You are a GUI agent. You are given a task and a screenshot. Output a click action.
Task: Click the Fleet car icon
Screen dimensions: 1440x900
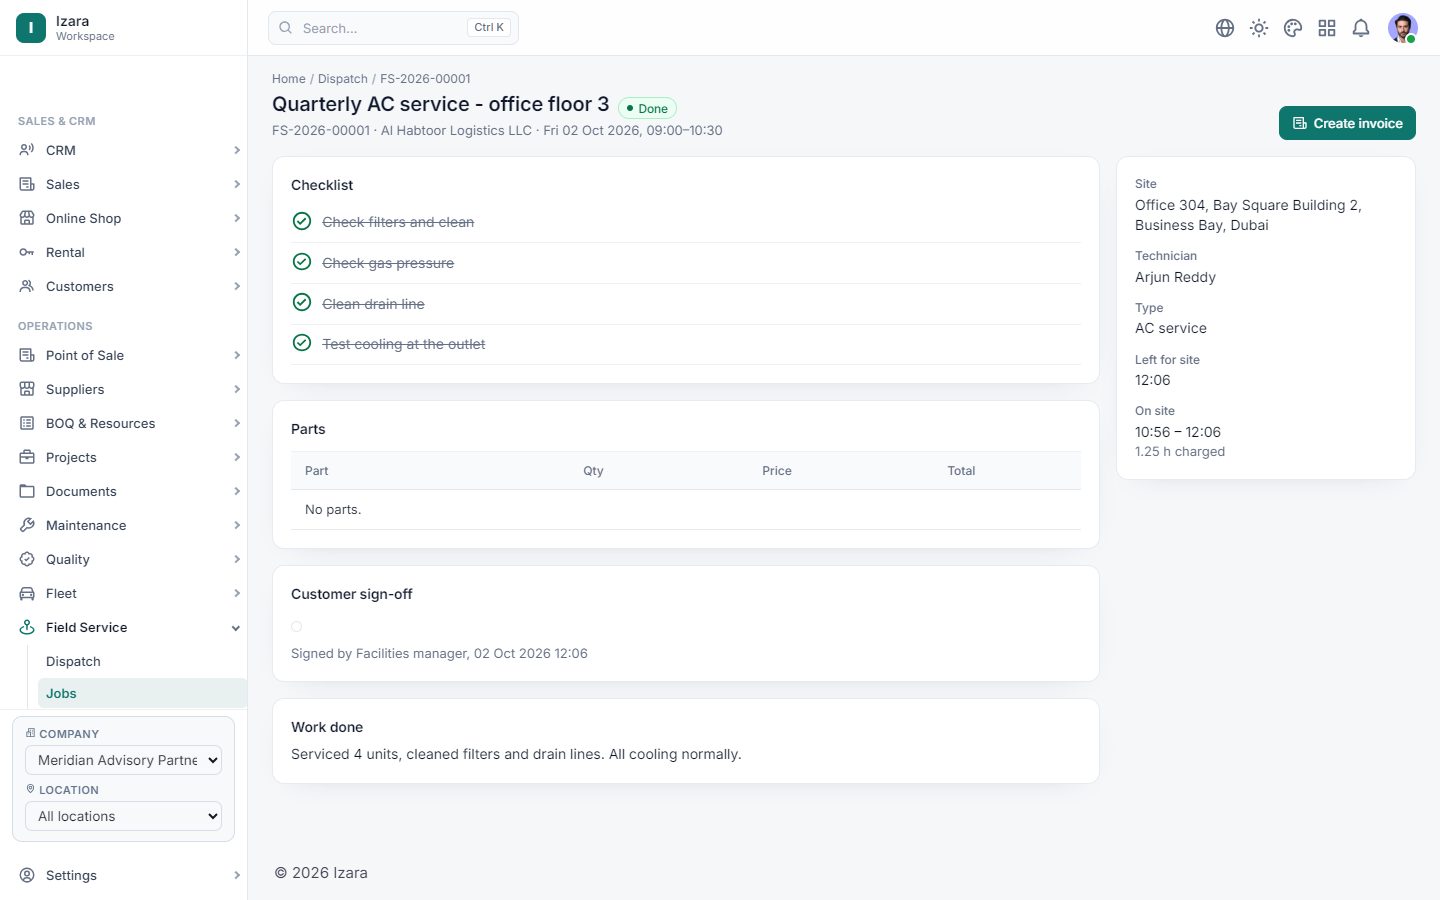27,593
